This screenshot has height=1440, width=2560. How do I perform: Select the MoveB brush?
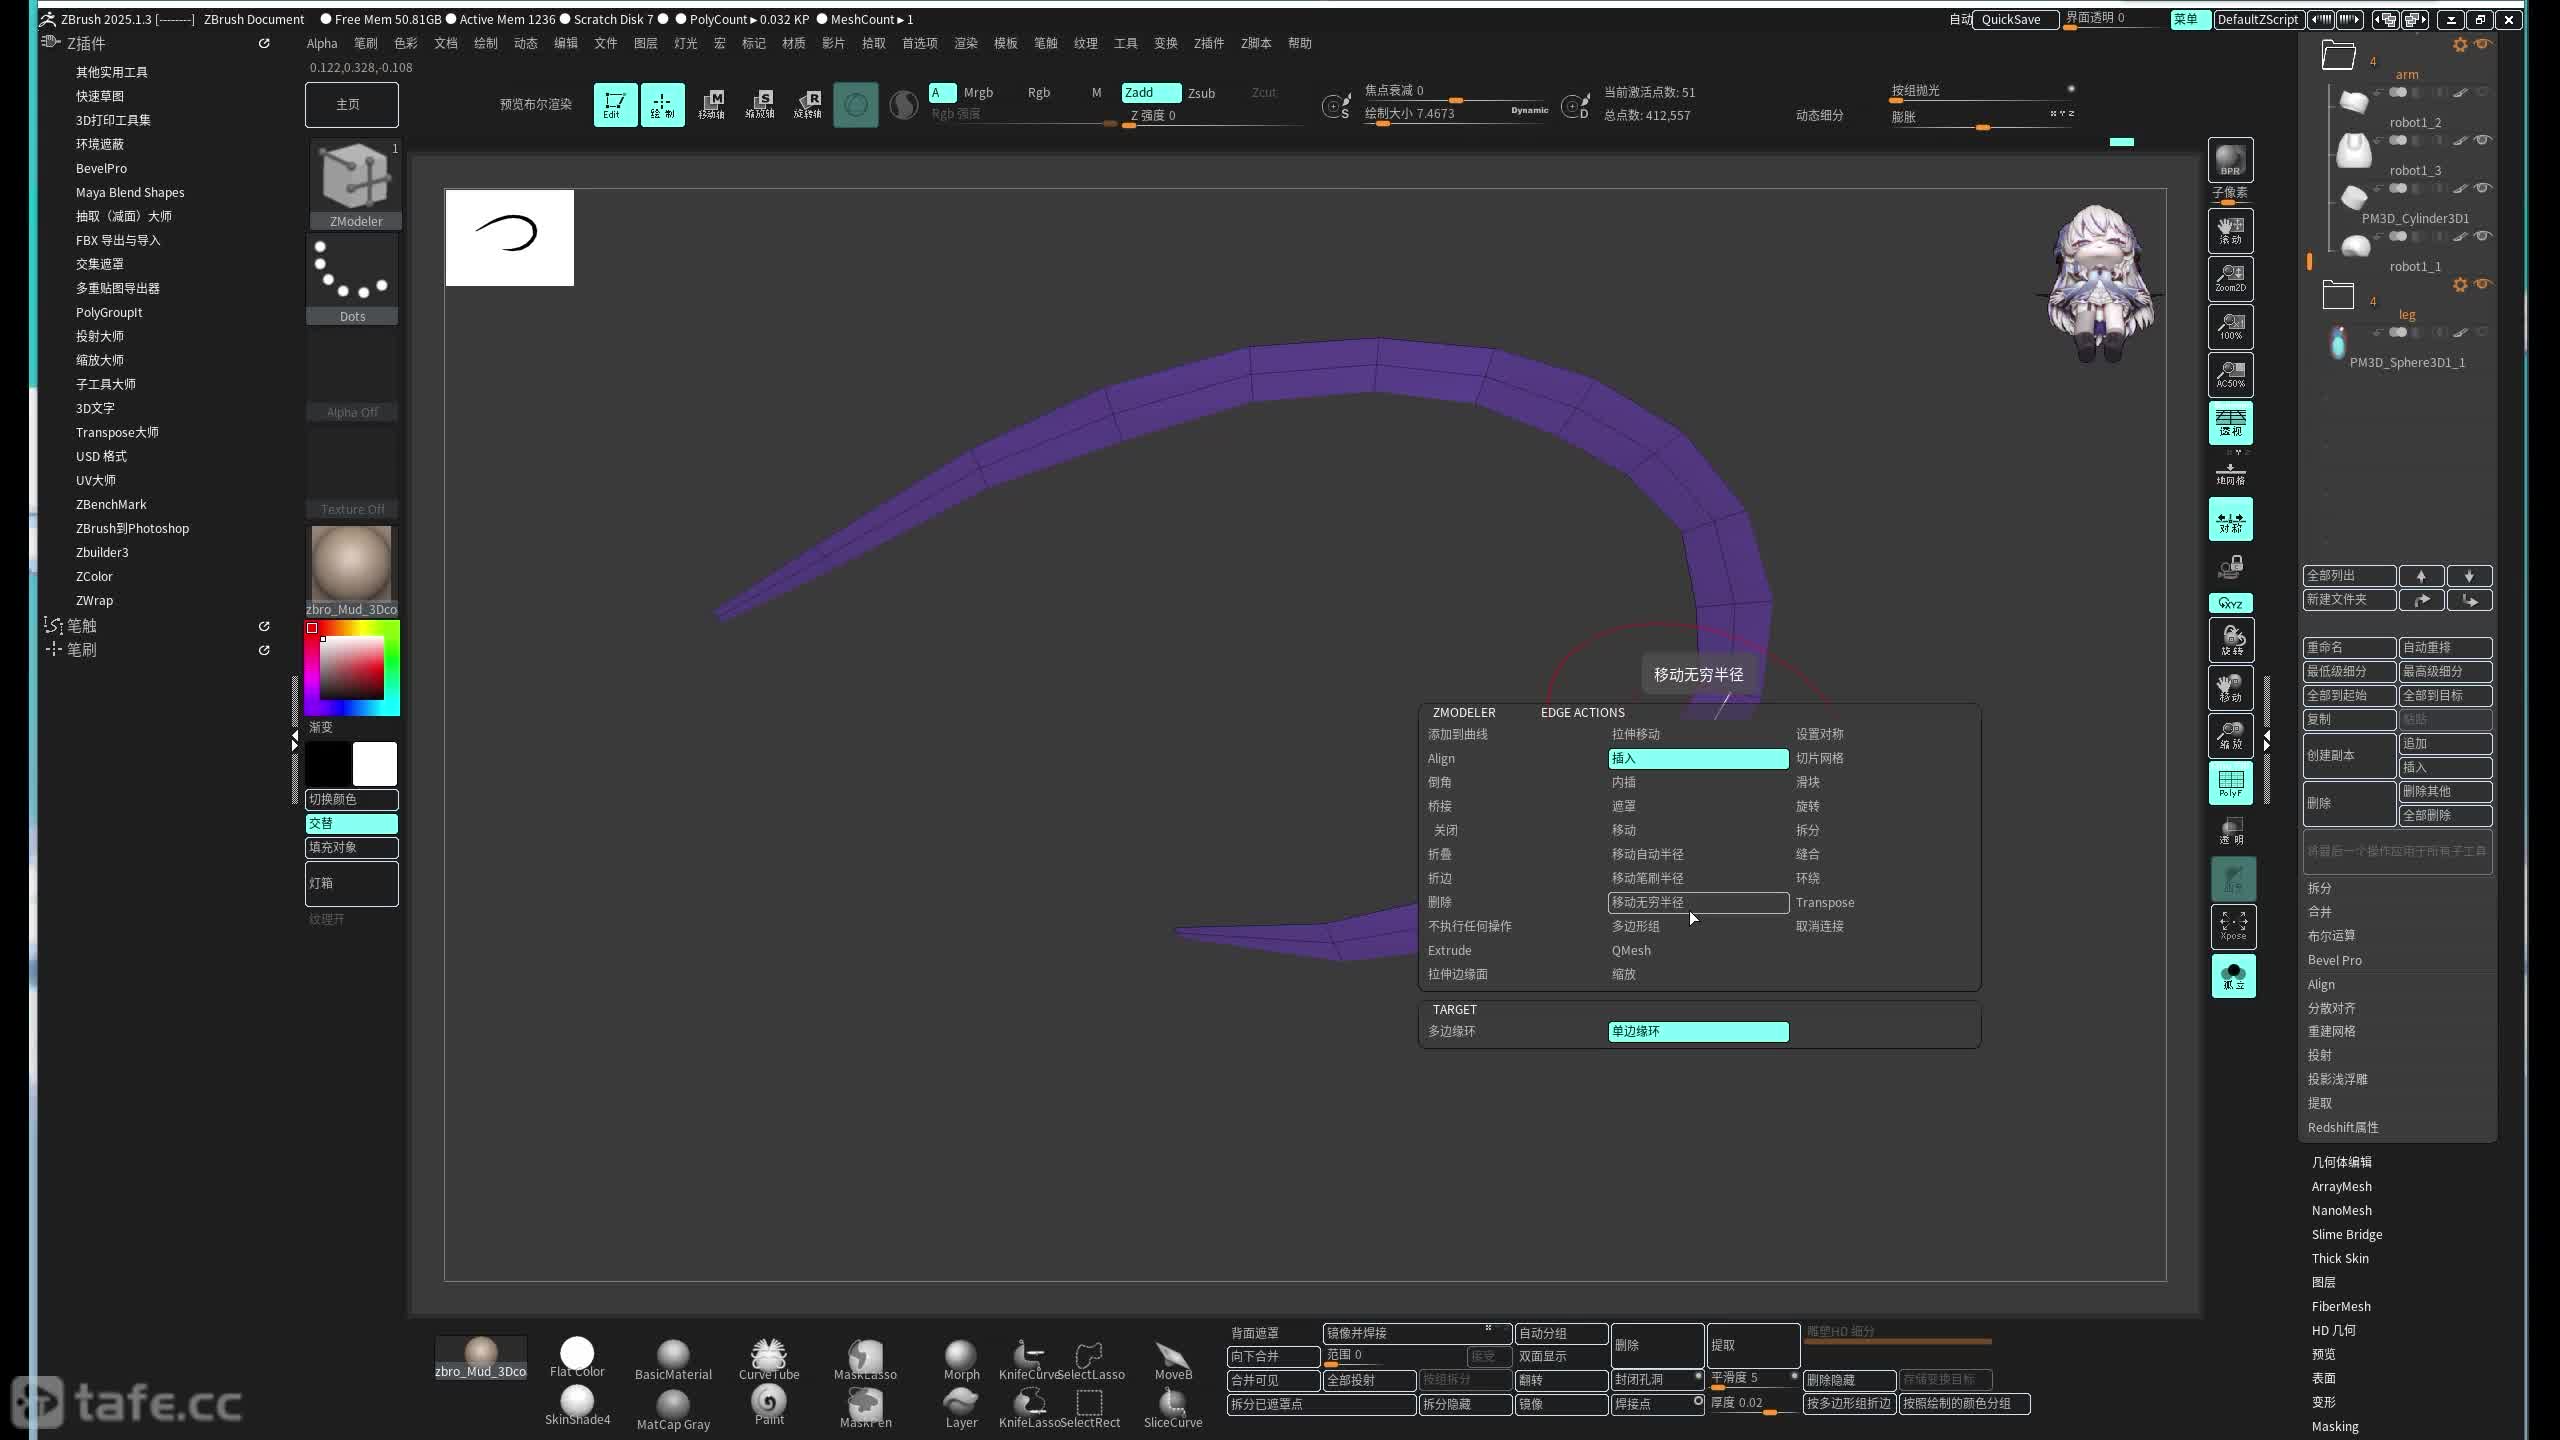pos(1172,1359)
